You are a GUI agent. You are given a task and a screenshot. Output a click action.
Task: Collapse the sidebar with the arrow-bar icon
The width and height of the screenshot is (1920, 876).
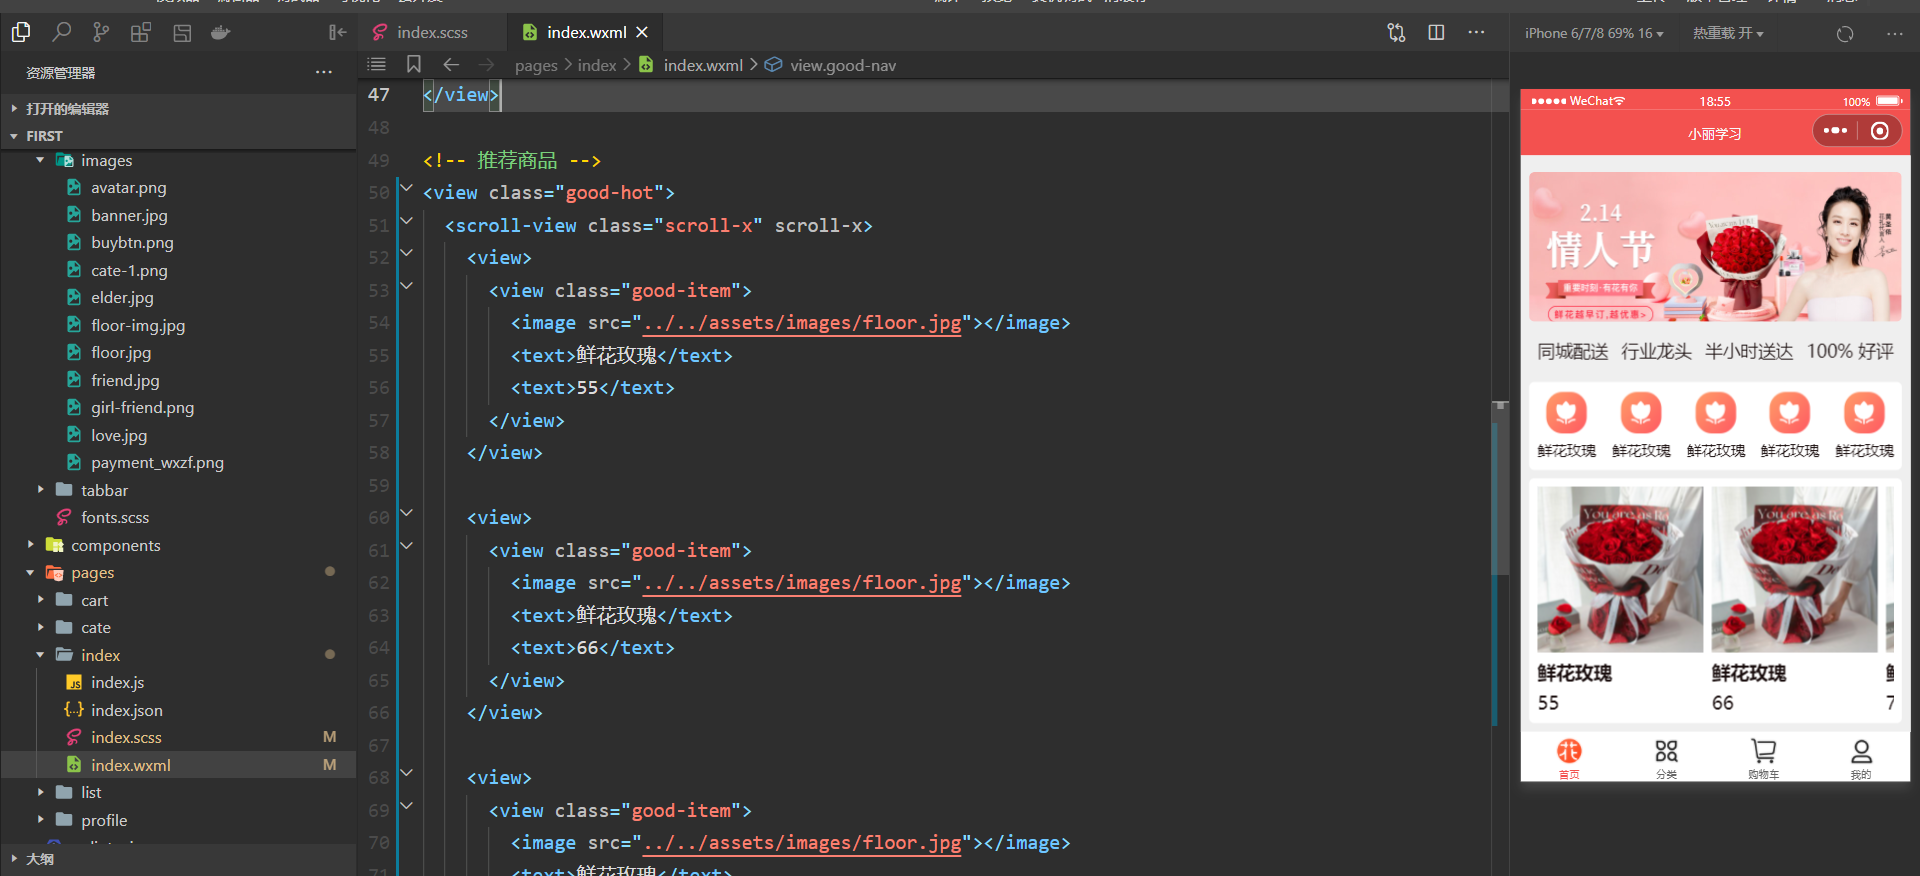tap(337, 33)
